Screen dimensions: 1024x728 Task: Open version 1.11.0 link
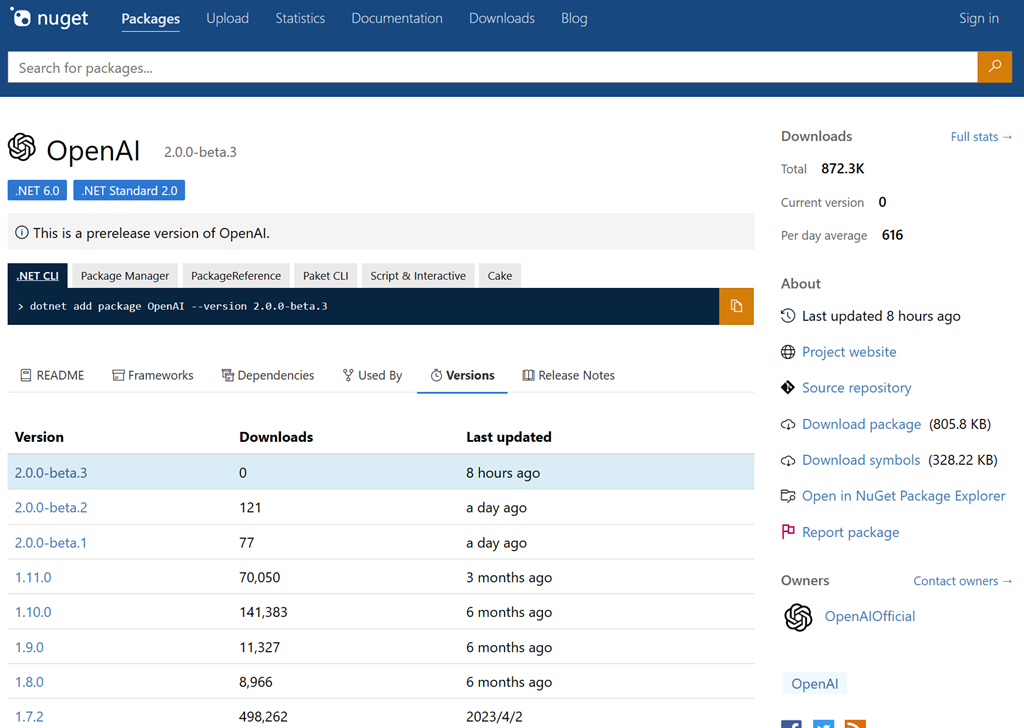click(x=33, y=577)
